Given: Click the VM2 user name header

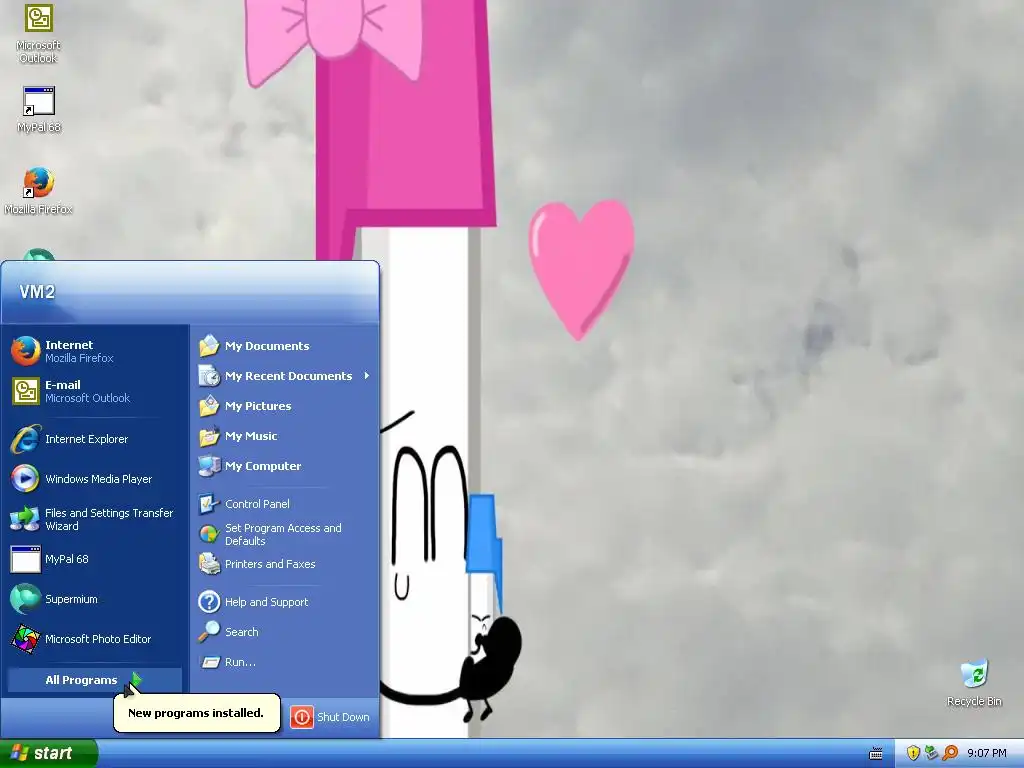Looking at the screenshot, I should tap(37, 291).
